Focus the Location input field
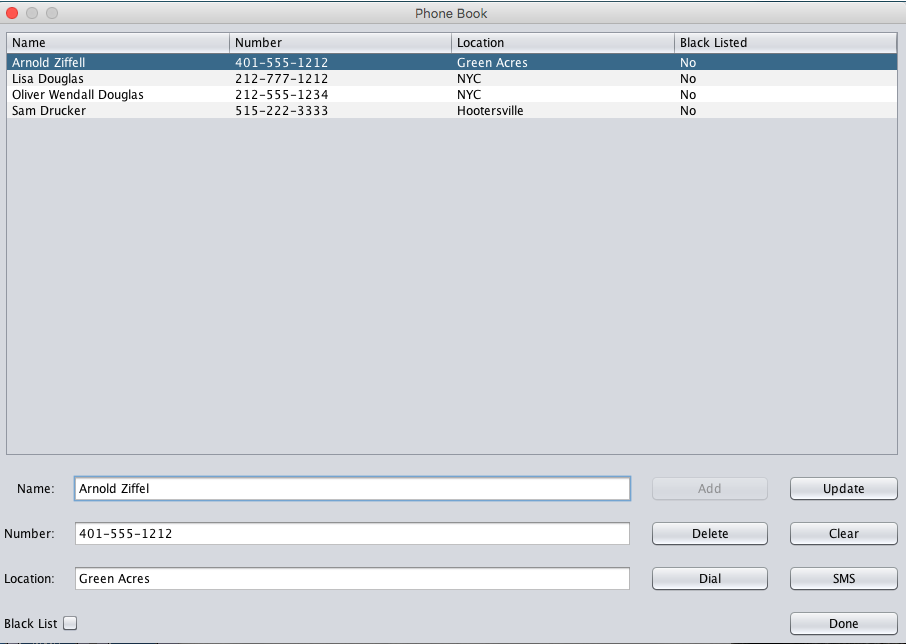This screenshot has width=906, height=644. 352,579
